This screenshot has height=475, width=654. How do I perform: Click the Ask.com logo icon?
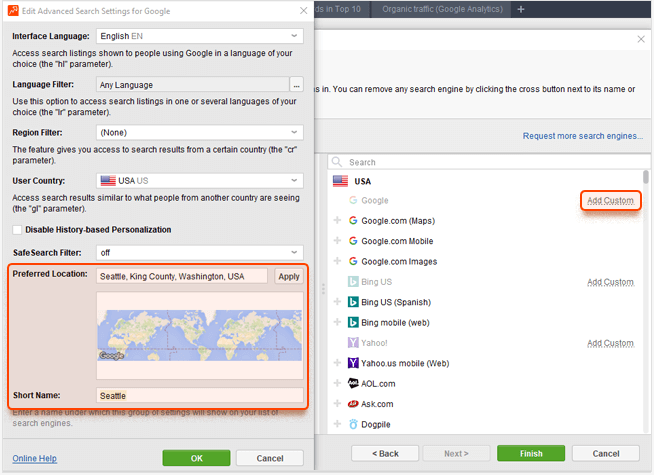click(353, 404)
